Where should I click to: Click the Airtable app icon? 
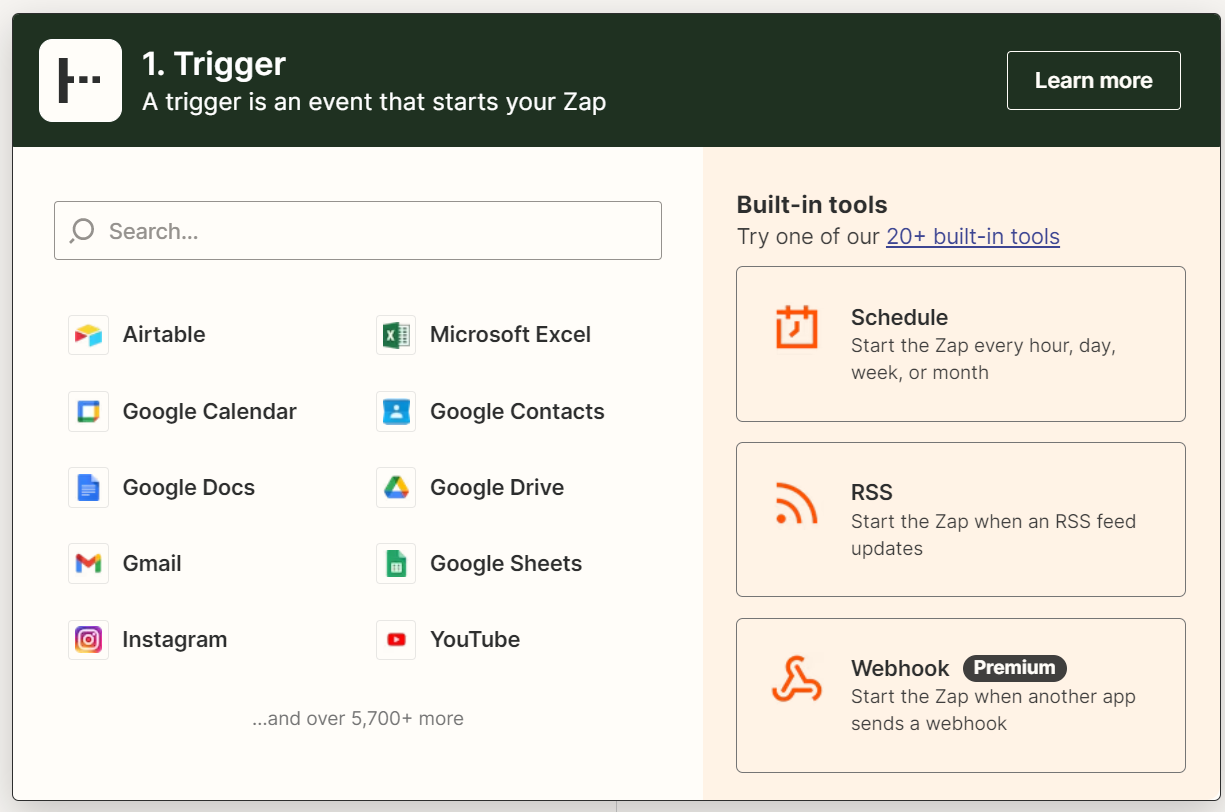pos(88,335)
